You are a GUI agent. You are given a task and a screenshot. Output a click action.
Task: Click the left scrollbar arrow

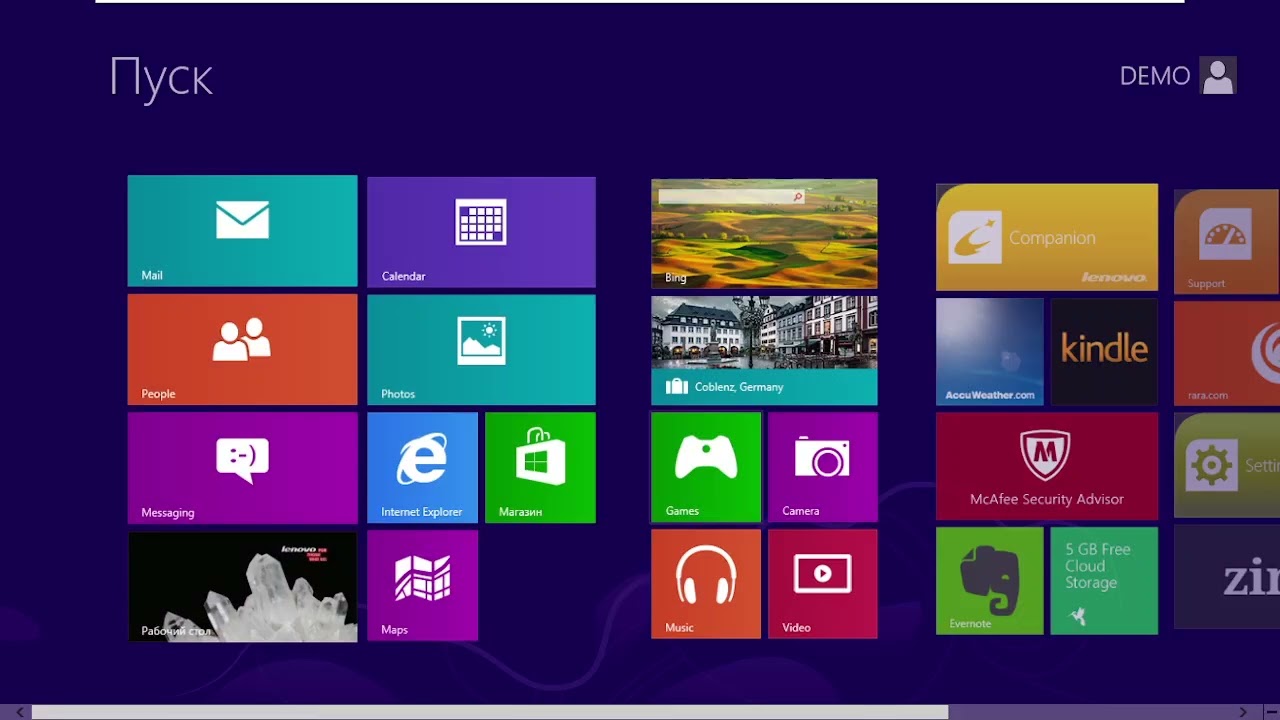(19, 712)
